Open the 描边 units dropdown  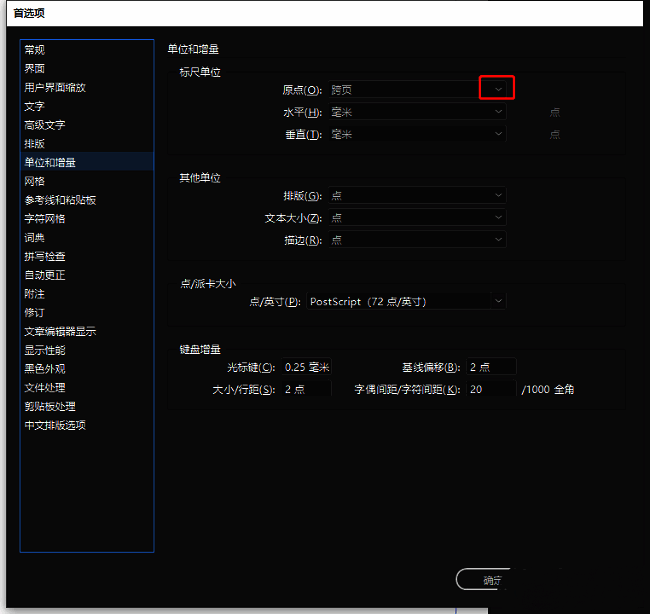click(x=415, y=240)
